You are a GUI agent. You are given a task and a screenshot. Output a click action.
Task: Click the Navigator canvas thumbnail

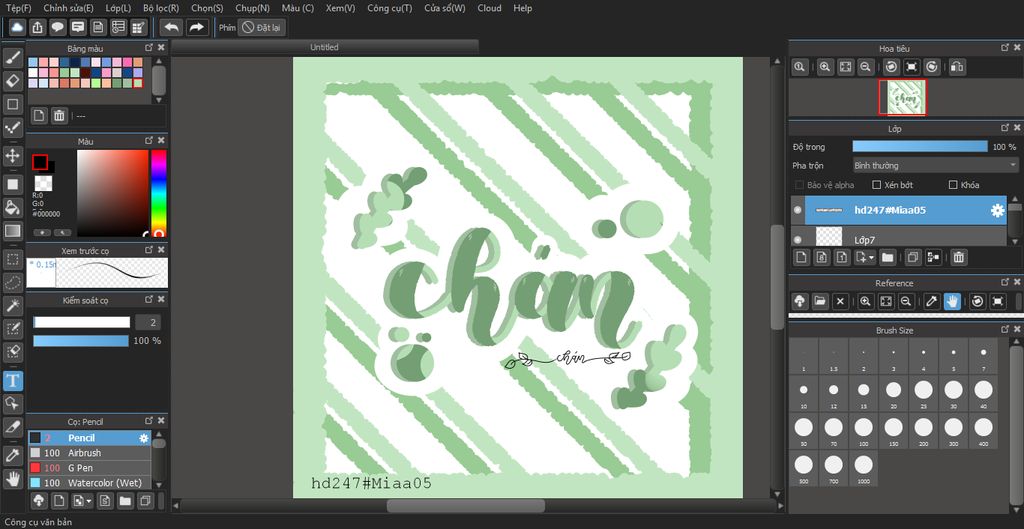point(904,98)
